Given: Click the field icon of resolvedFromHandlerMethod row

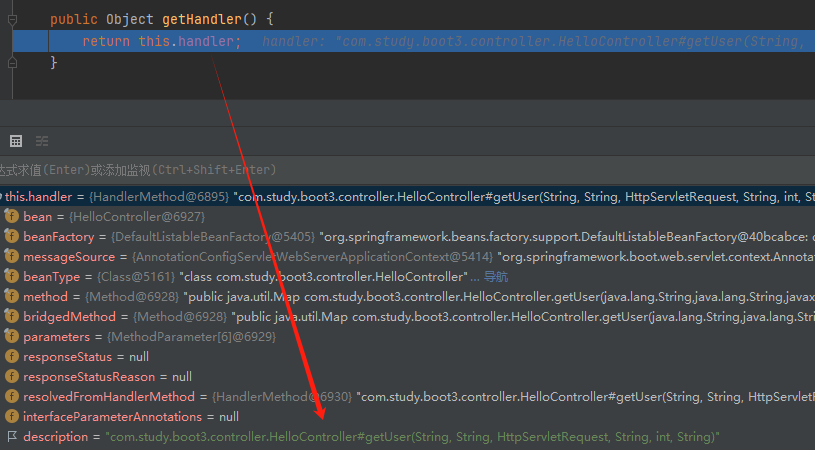Looking at the screenshot, I should (x=11, y=396).
